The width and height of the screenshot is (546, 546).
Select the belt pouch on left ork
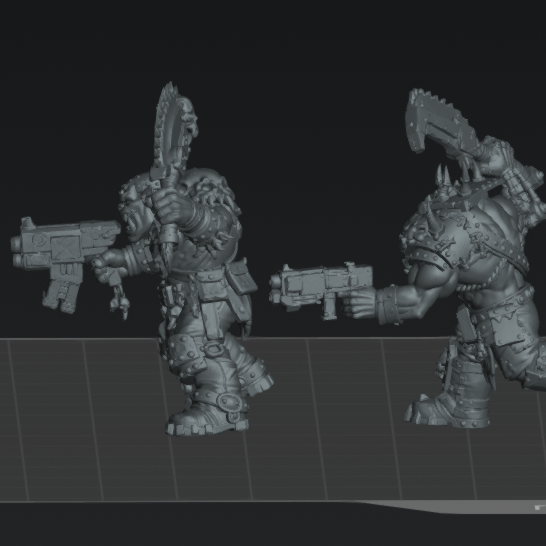click(x=241, y=277)
